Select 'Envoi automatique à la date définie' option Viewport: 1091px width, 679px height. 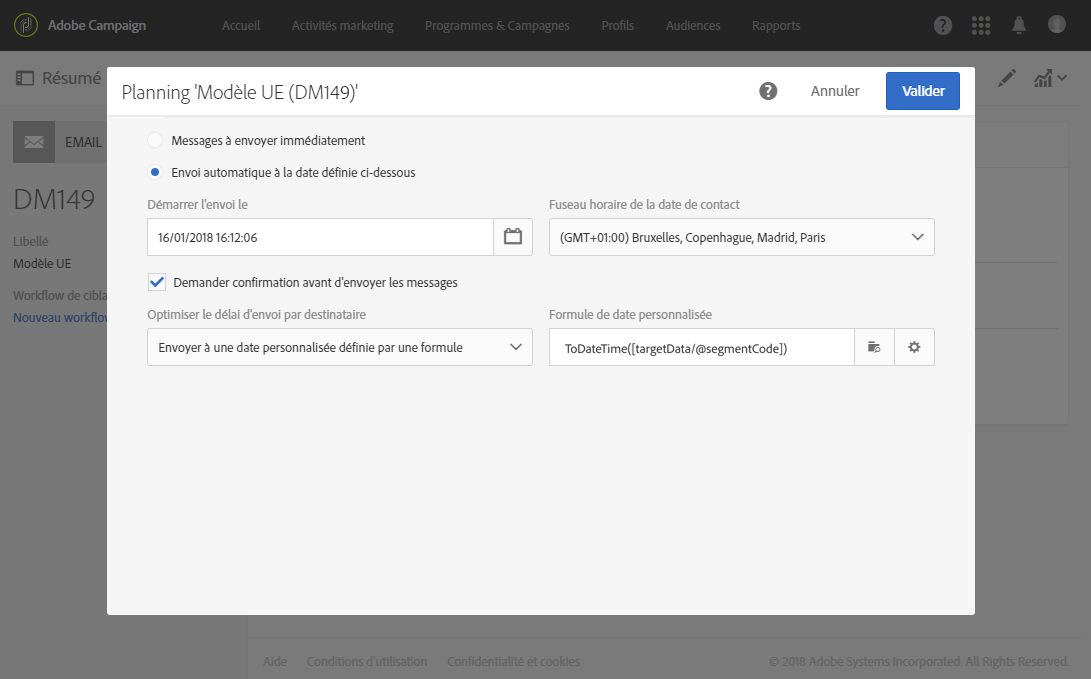coord(155,172)
